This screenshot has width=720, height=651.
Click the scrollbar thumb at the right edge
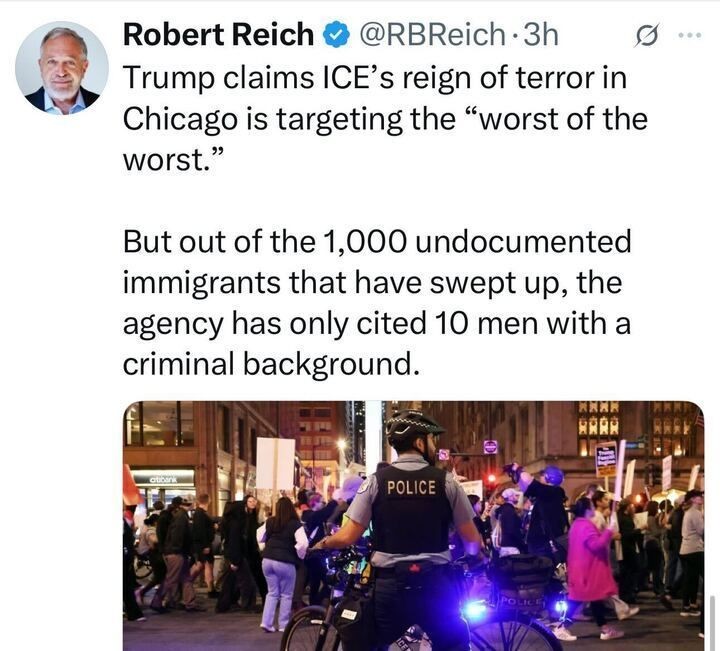coord(713,623)
